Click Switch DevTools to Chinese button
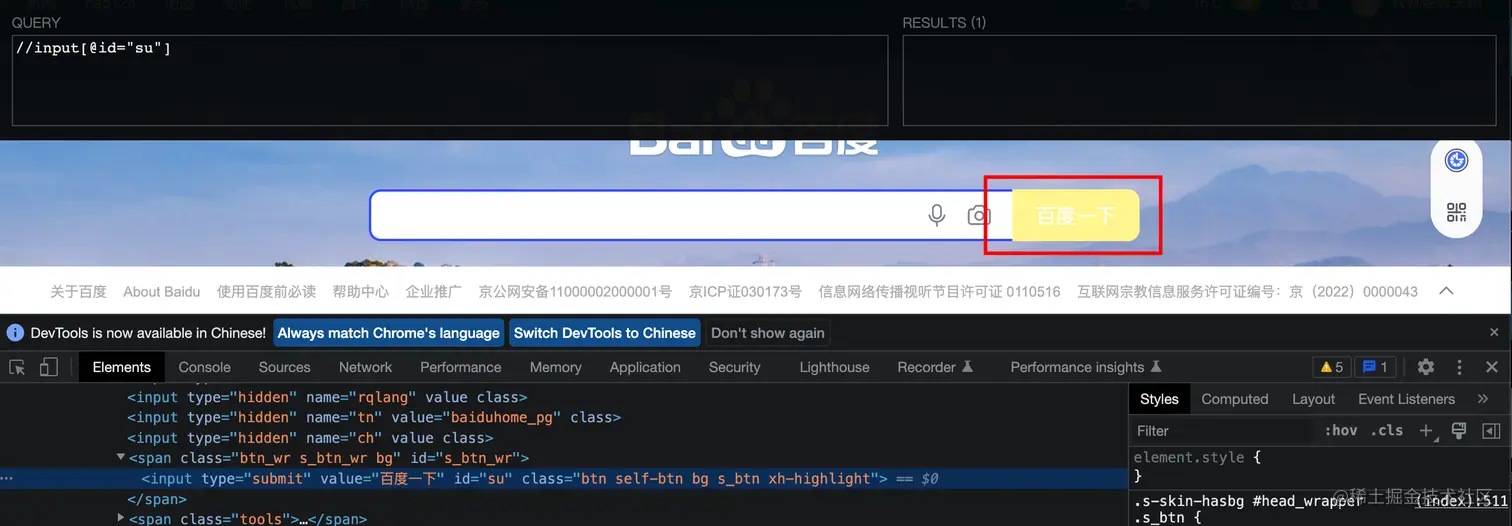1512x526 pixels. pyautogui.click(x=604, y=333)
